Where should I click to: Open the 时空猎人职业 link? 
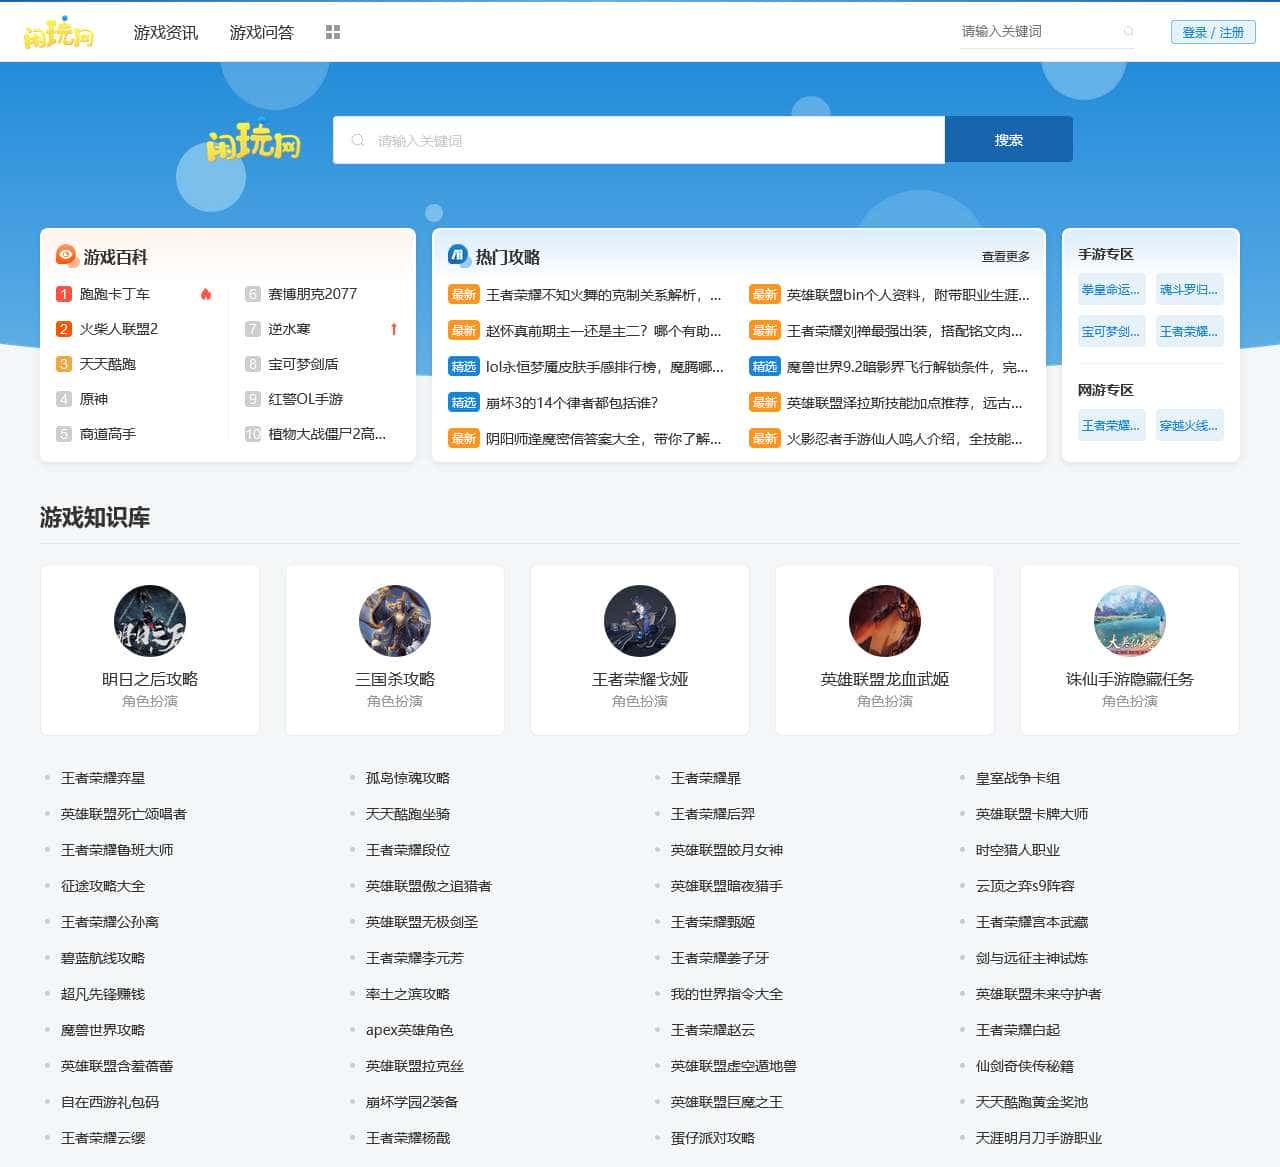[1018, 850]
